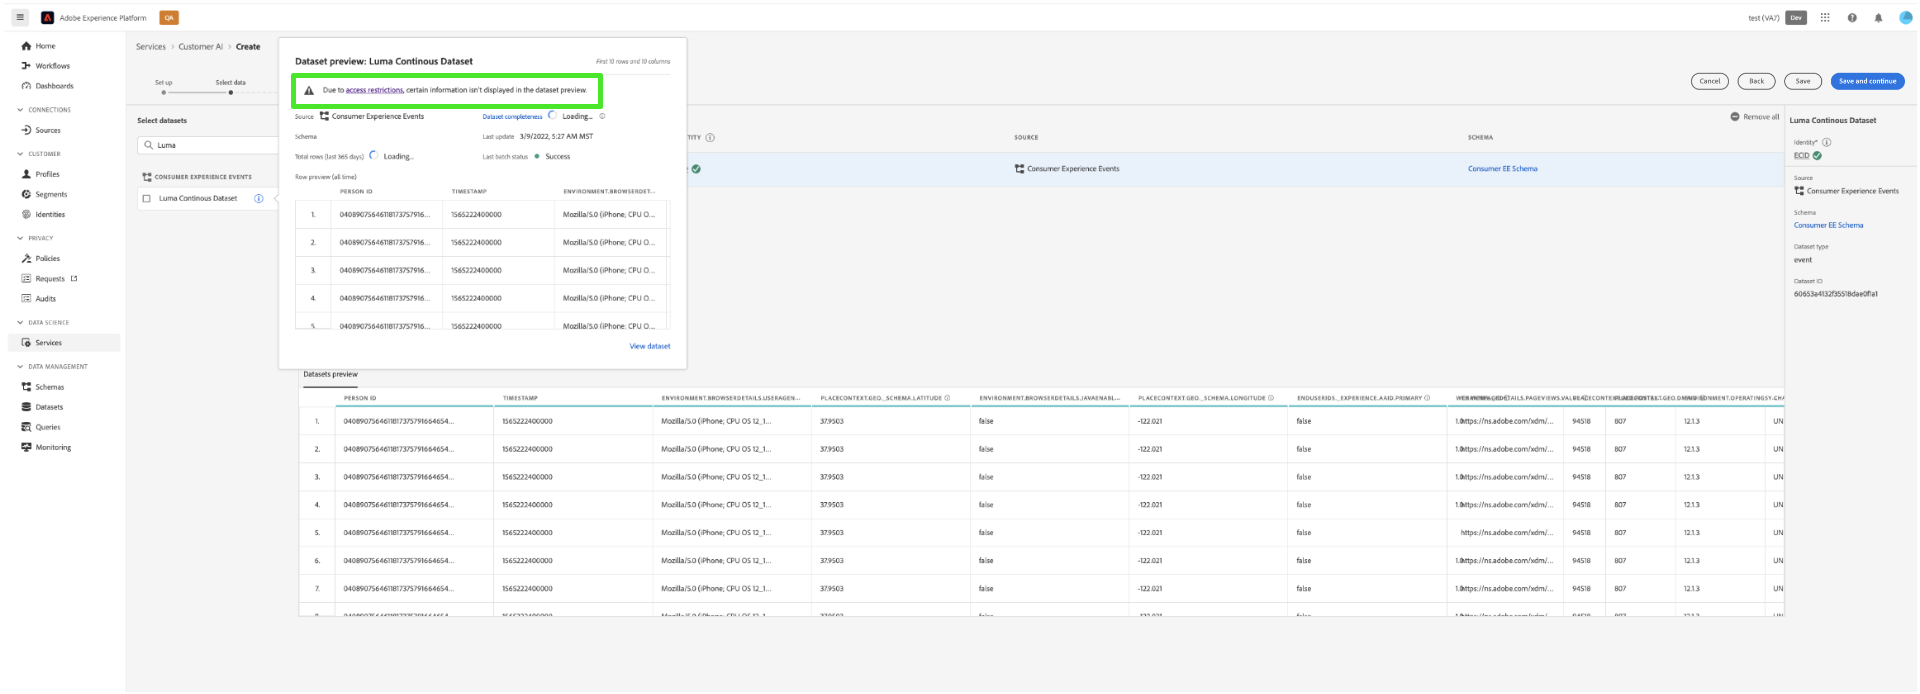Click the dataset search field containing Luma
The image size is (1920, 694).
coord(208,145)
